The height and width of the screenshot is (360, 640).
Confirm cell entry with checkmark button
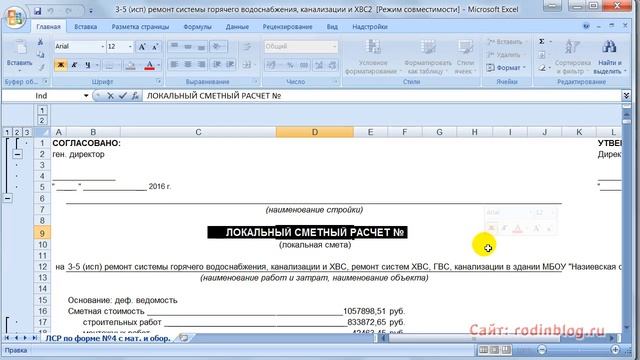(x=122, y=96)
